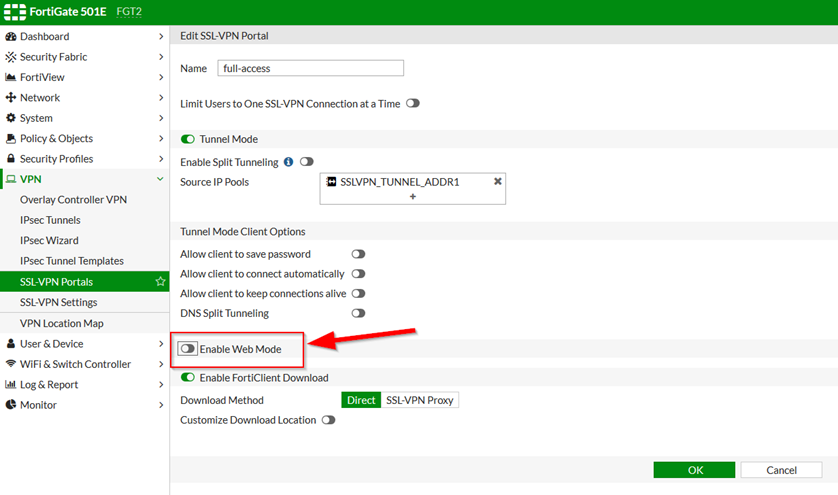
Task: Select SSL-VPN Proxy download method
Action: tap(420, 400)
